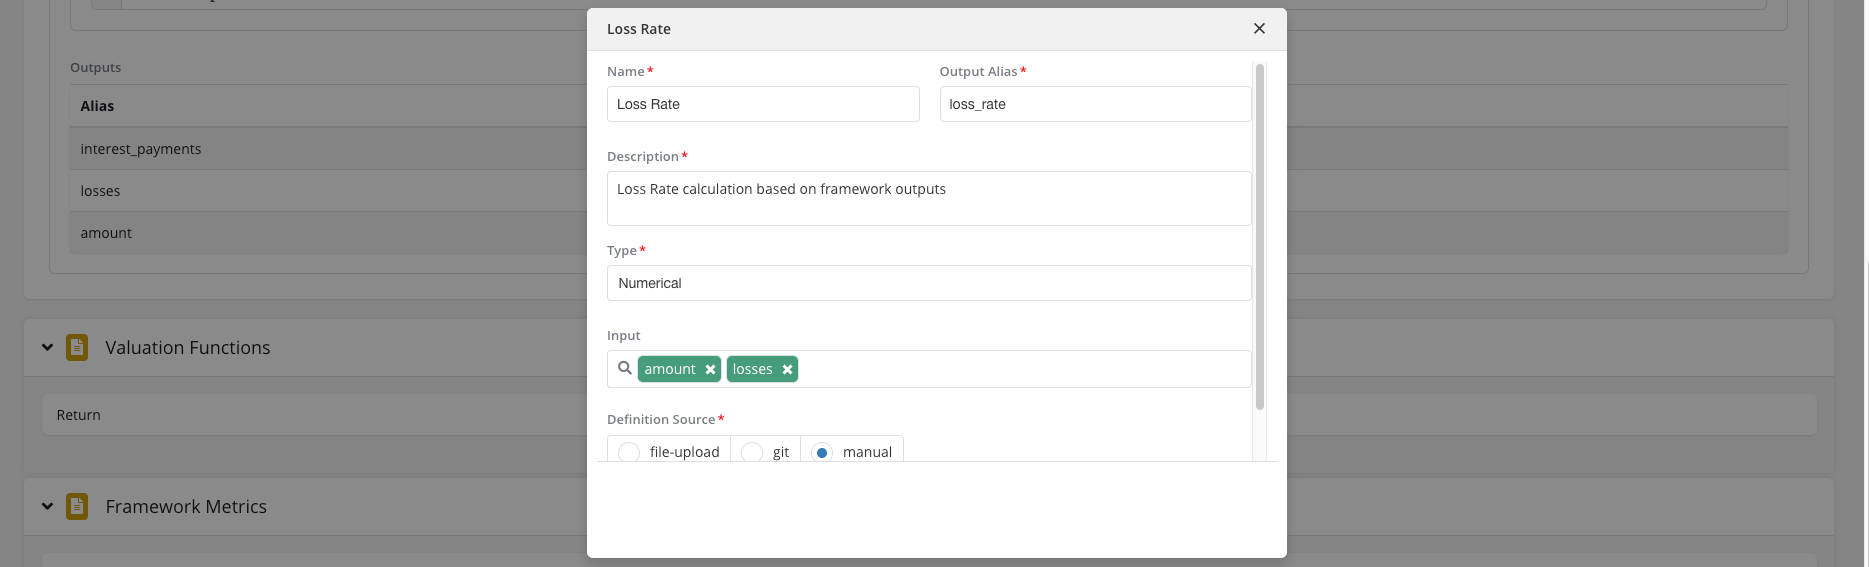Remove the amount input tag
Viewport: 1869px width, 567px height.
point(710,370)
